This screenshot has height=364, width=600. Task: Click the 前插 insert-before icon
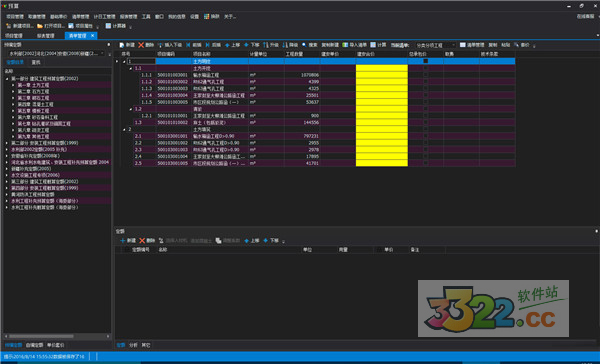click(x=188, y=45)
